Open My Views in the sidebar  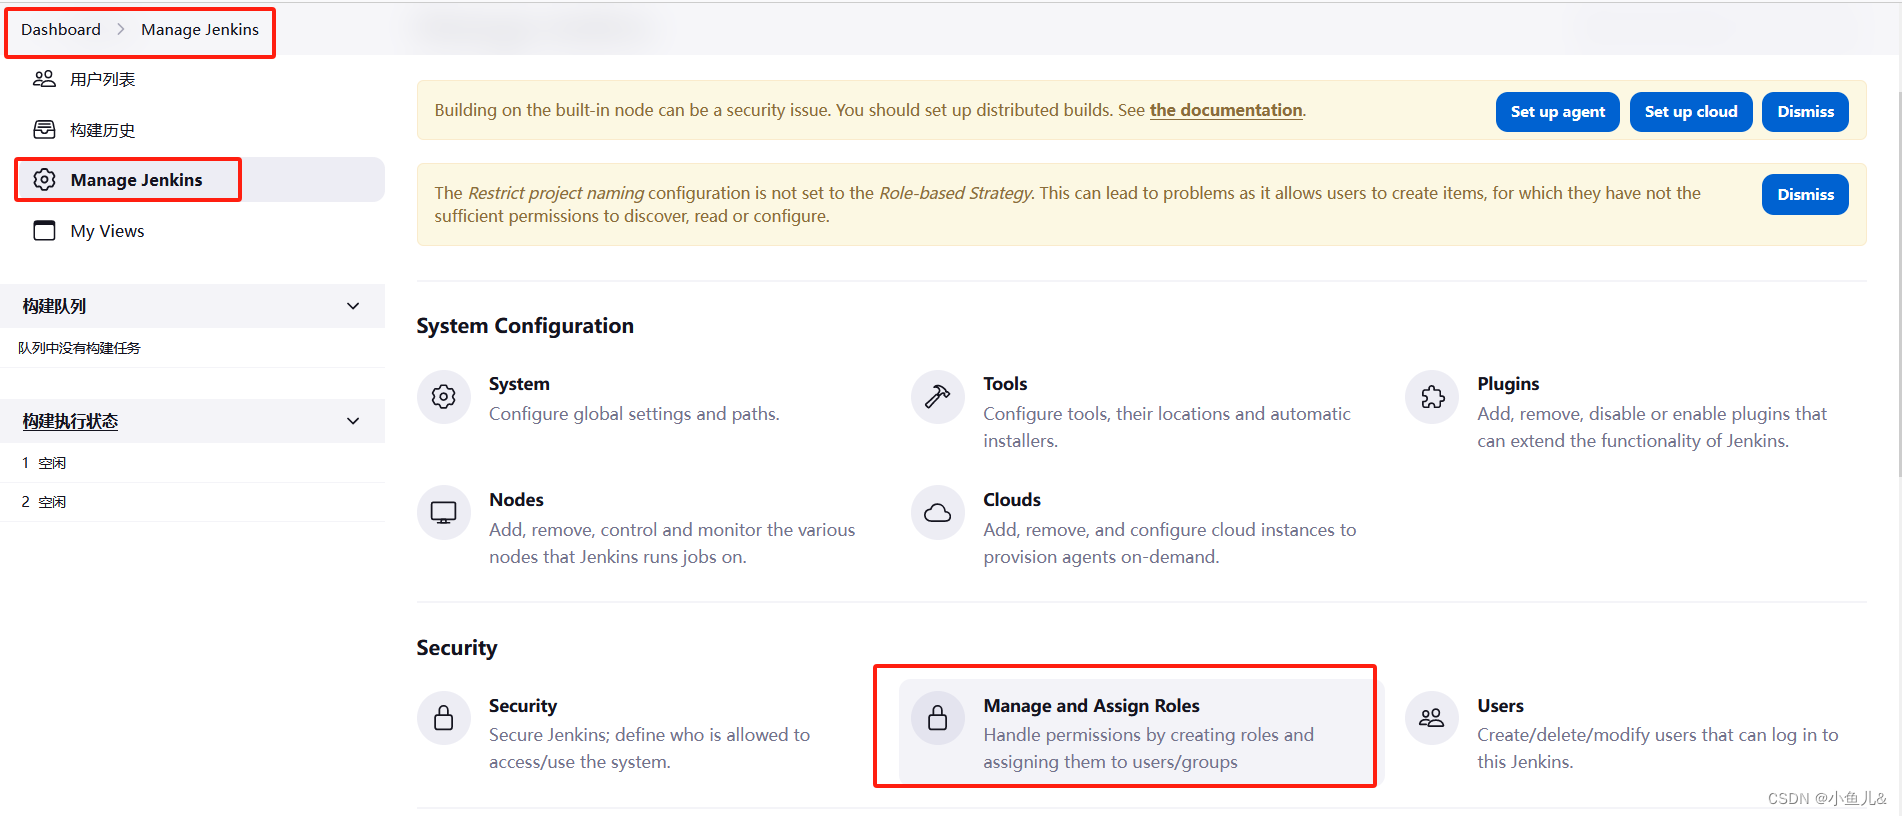pos(192,231)
